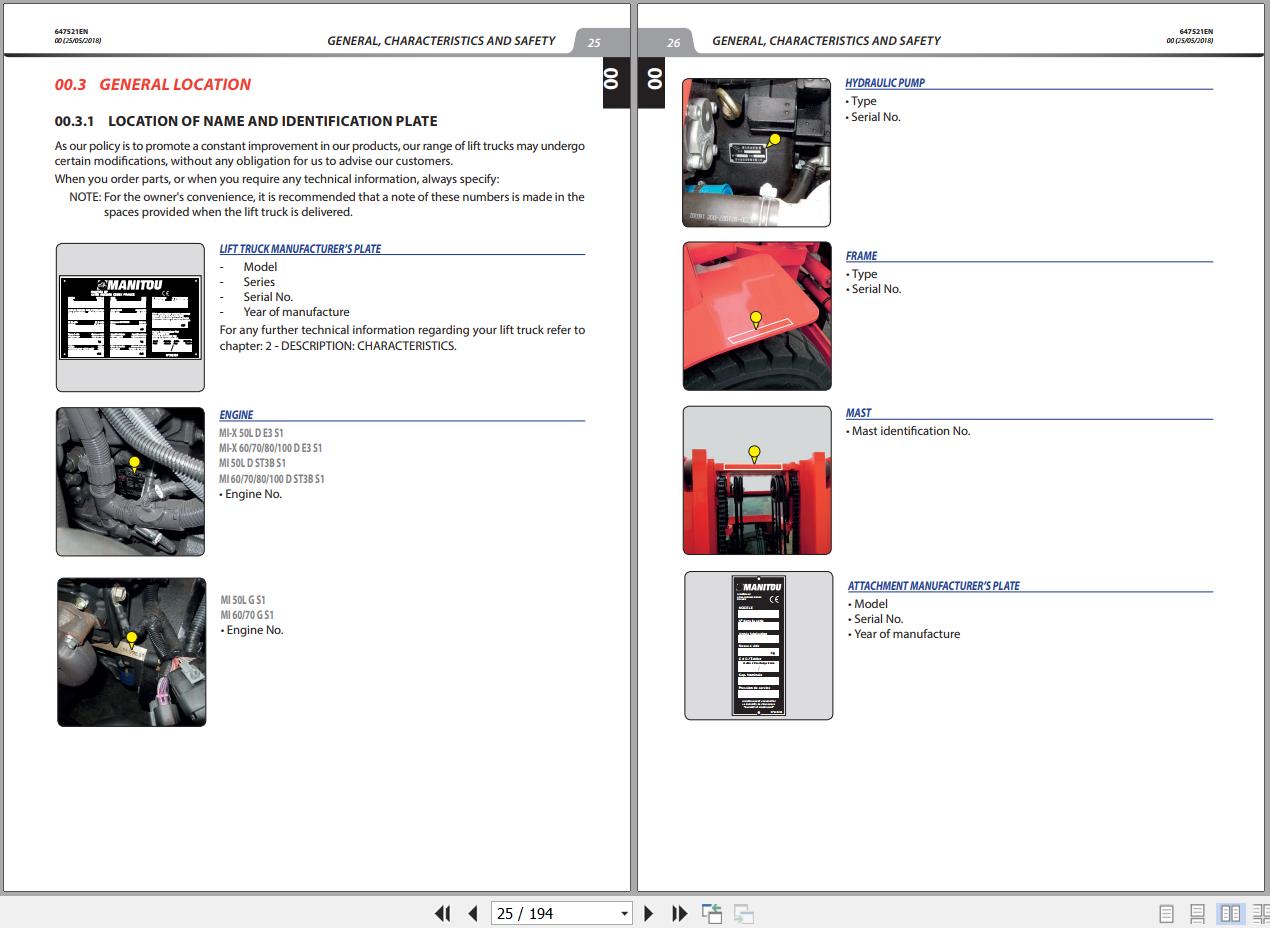The height and width of the screenshot is (928, 1270).
Task: Click the go to next view icon
Action: (x=743, y=913)
